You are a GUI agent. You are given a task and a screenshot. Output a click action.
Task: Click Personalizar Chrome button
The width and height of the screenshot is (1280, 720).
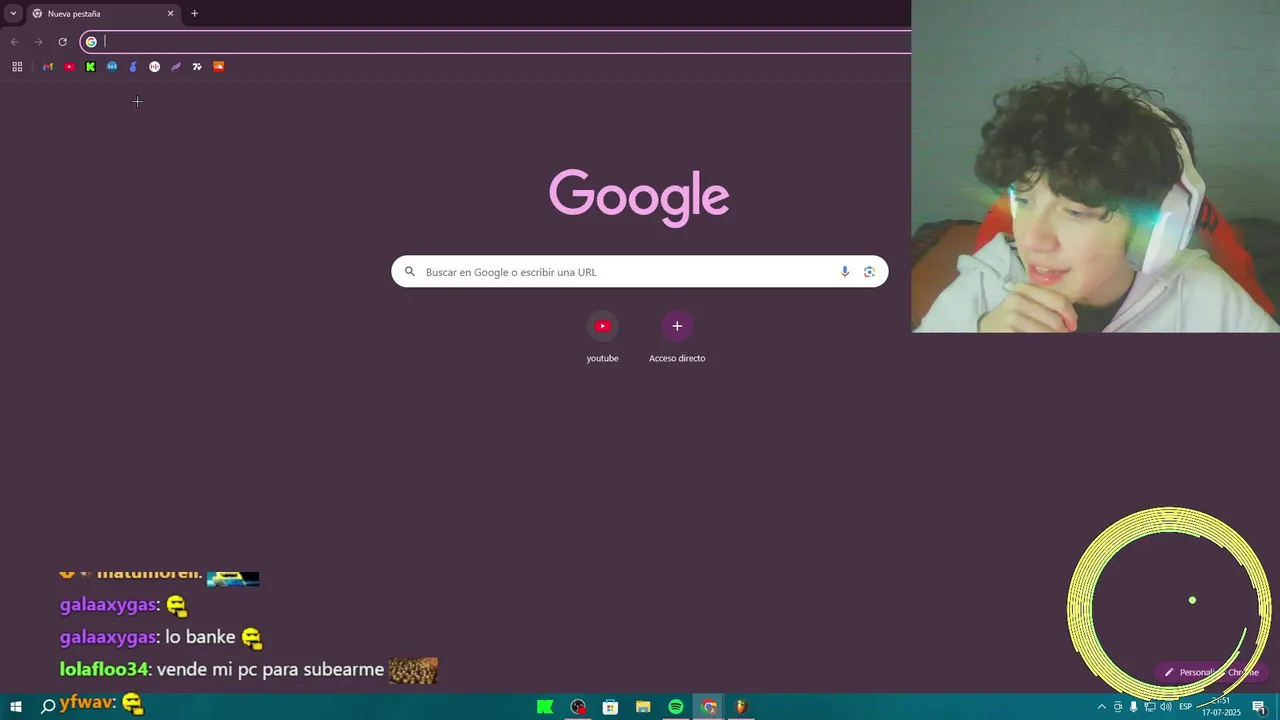(x=1211, y=672)
